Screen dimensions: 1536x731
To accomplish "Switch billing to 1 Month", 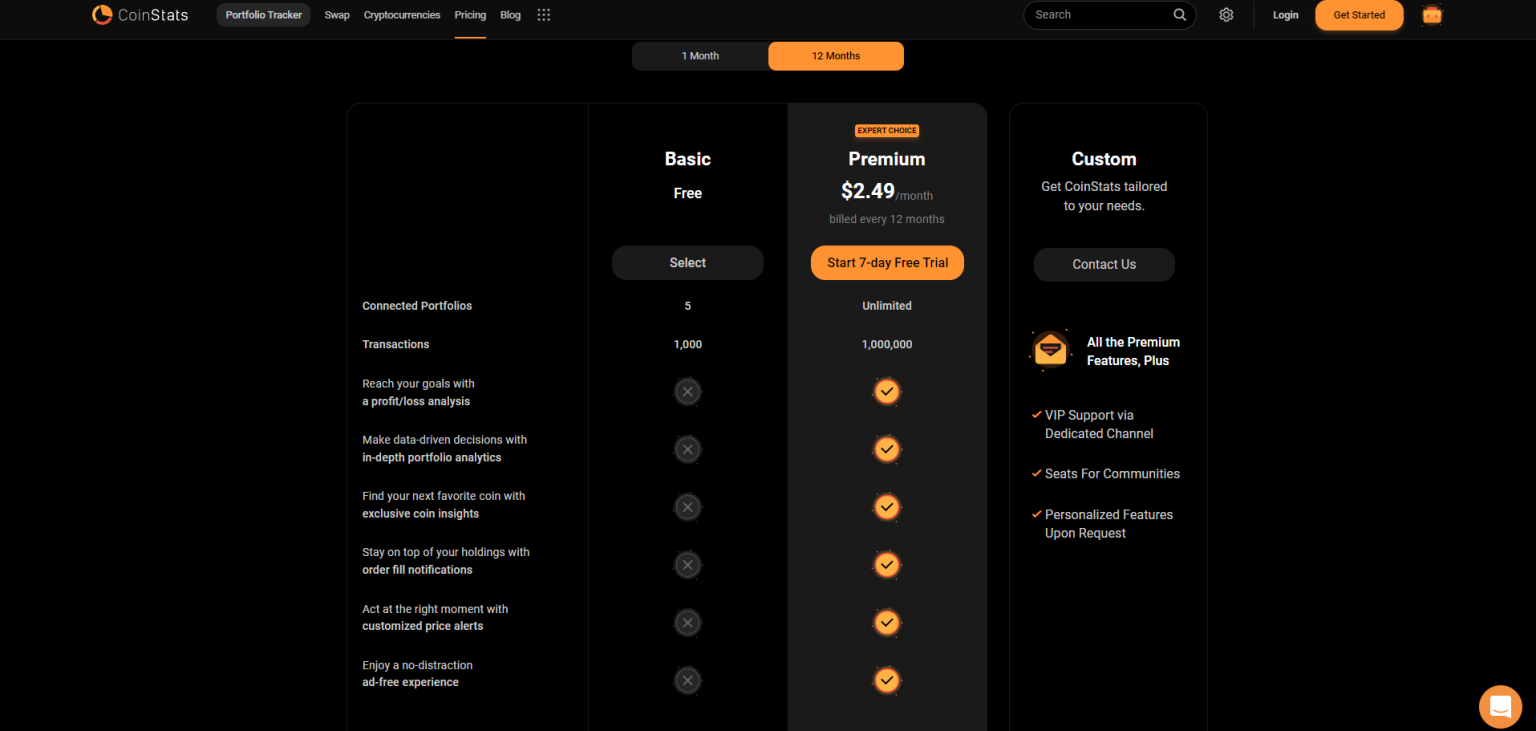I will (x=700, y=56).
